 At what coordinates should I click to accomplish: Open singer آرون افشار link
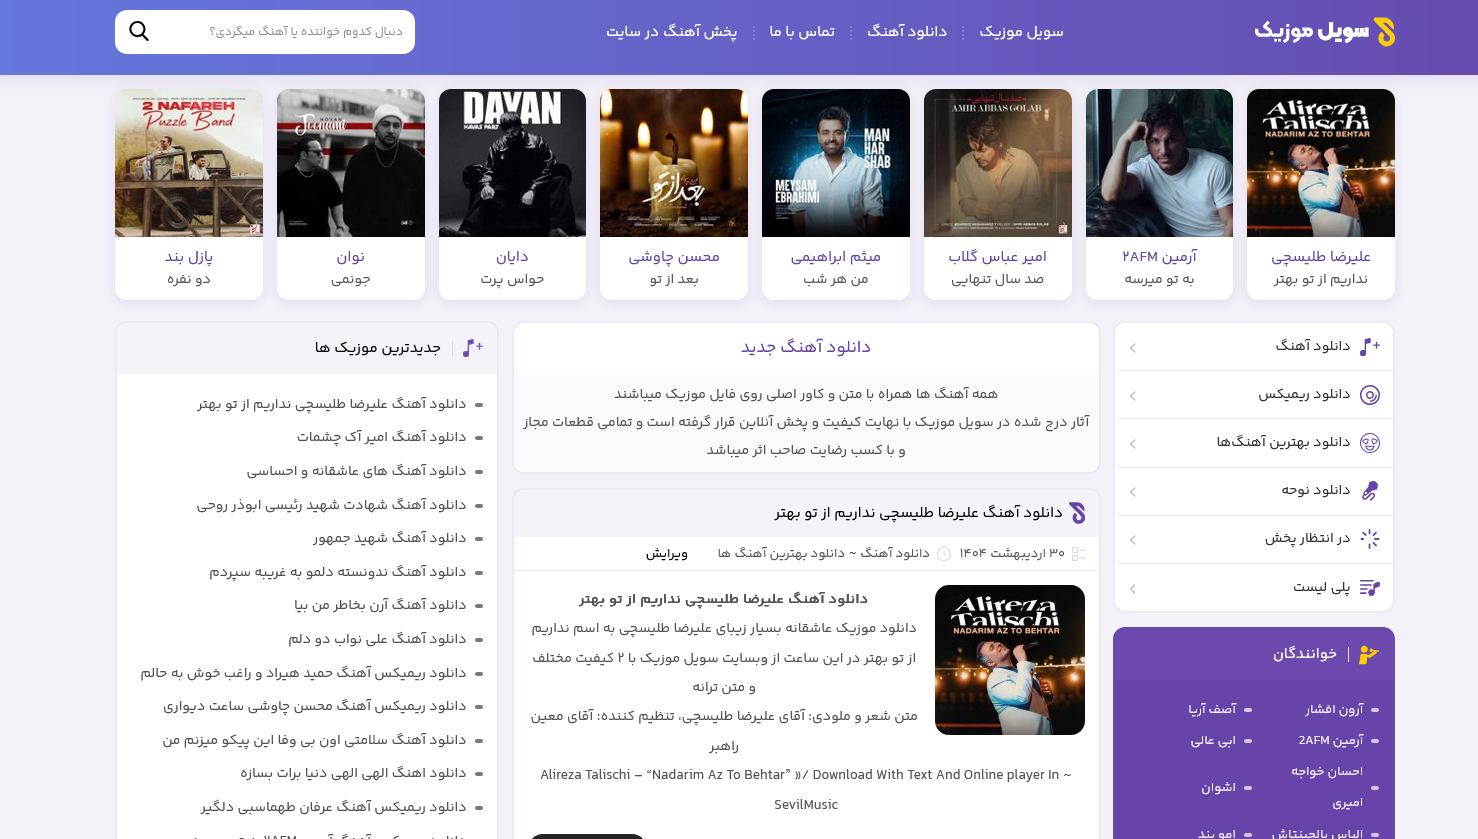click(1334, 709)
